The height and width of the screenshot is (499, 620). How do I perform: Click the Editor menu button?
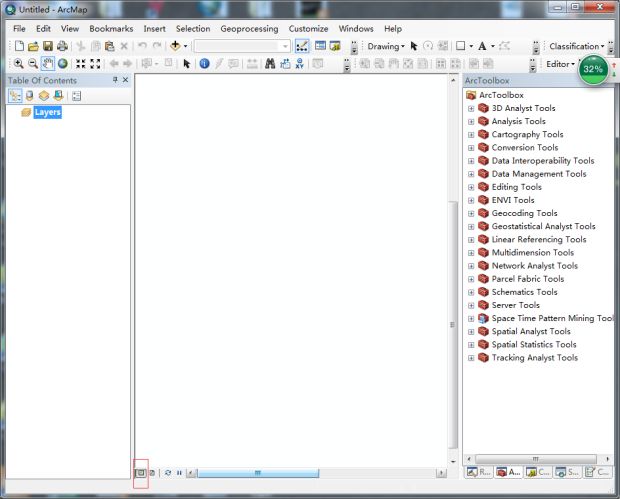click(x=560, y=64)
